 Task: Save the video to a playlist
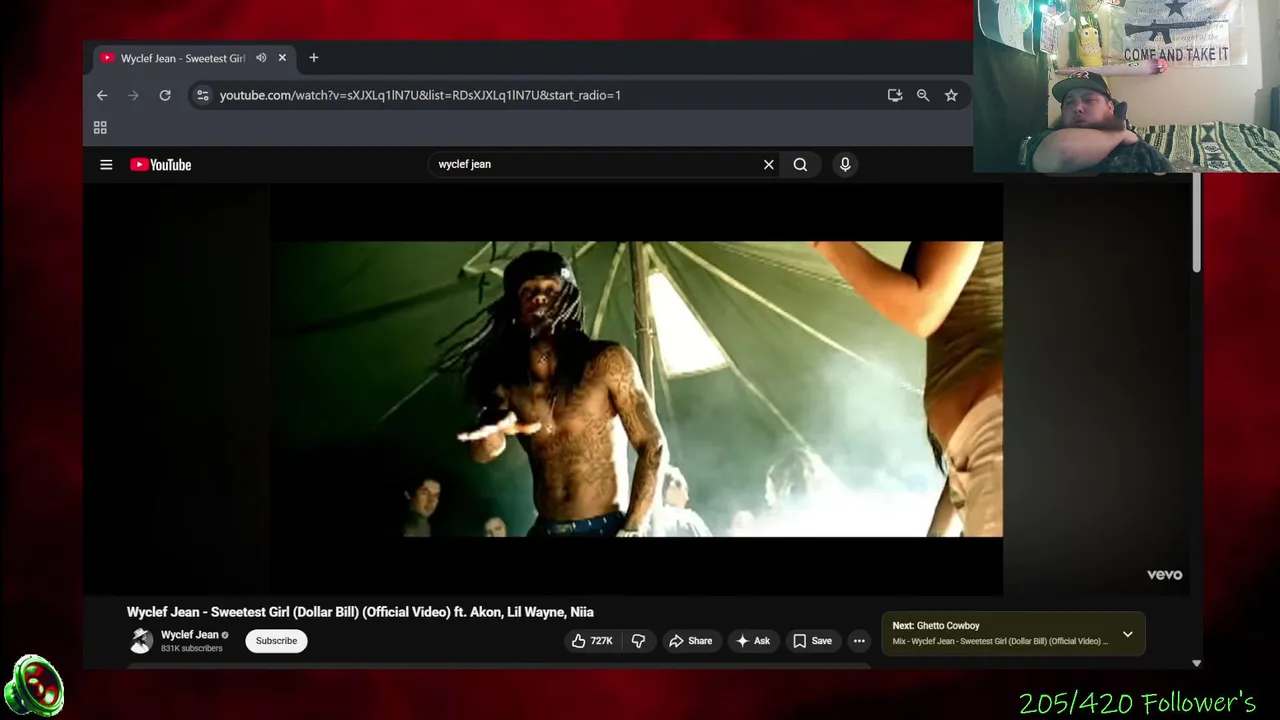[x=812, y=641]
